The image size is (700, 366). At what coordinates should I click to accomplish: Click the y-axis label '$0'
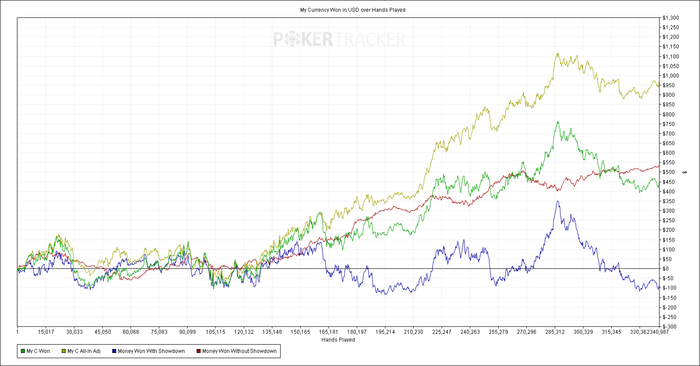(x=666, y=269)
